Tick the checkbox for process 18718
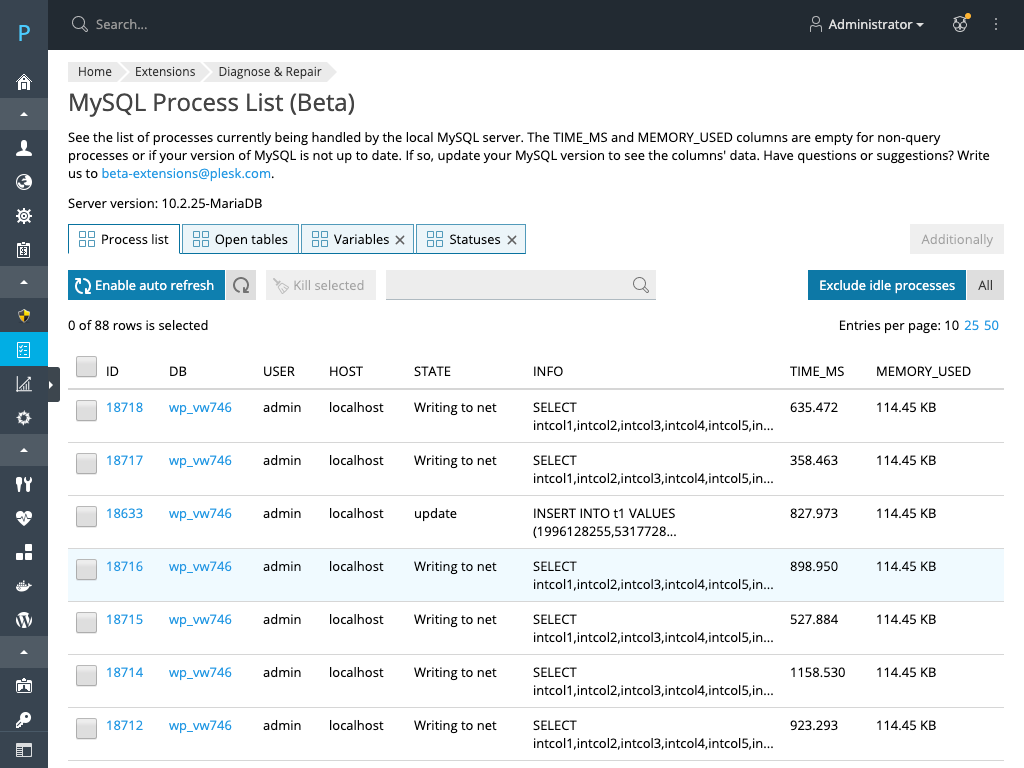The image size is (1024, 768). (x=87, y=410)
